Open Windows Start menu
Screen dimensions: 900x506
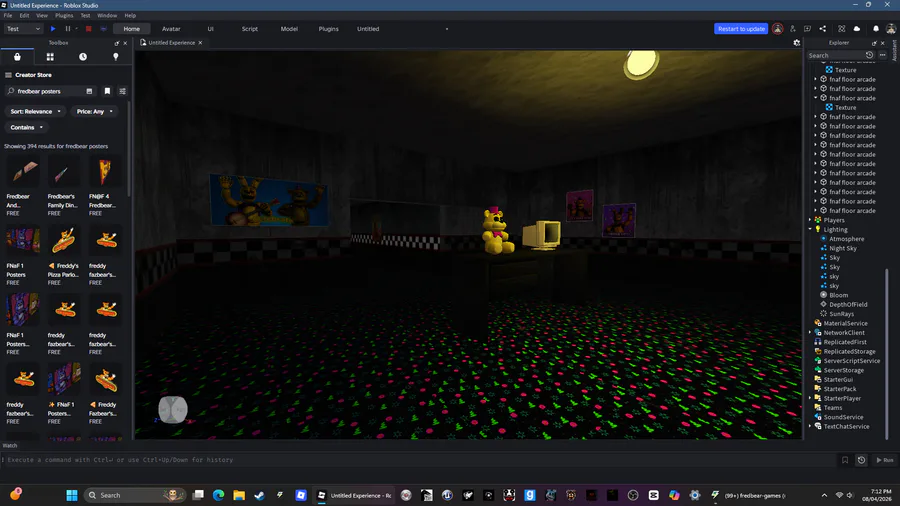pyautogui.click(x=72, y=495)
